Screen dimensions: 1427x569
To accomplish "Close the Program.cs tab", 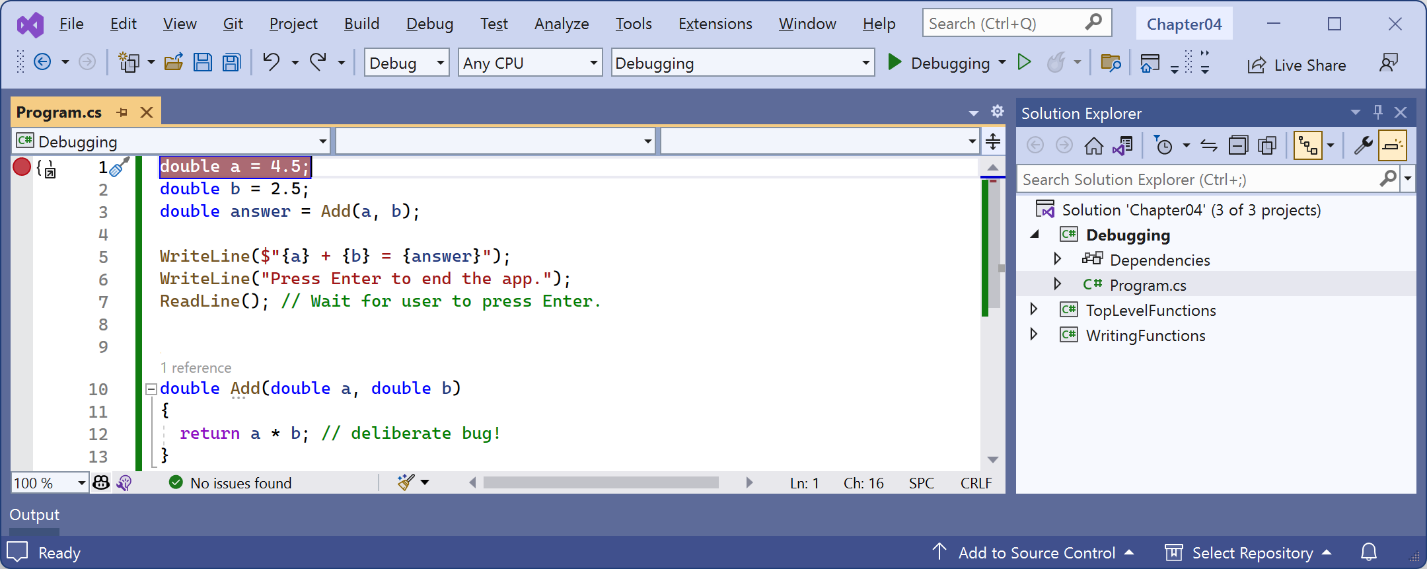I will (x=146, y=112).
